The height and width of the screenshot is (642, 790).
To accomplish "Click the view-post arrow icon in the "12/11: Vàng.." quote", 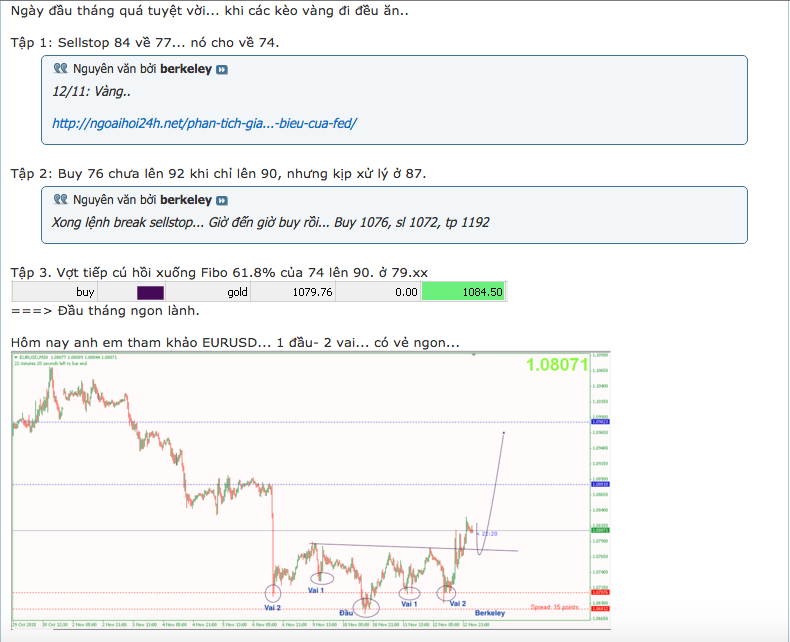I will click(221, 69).
